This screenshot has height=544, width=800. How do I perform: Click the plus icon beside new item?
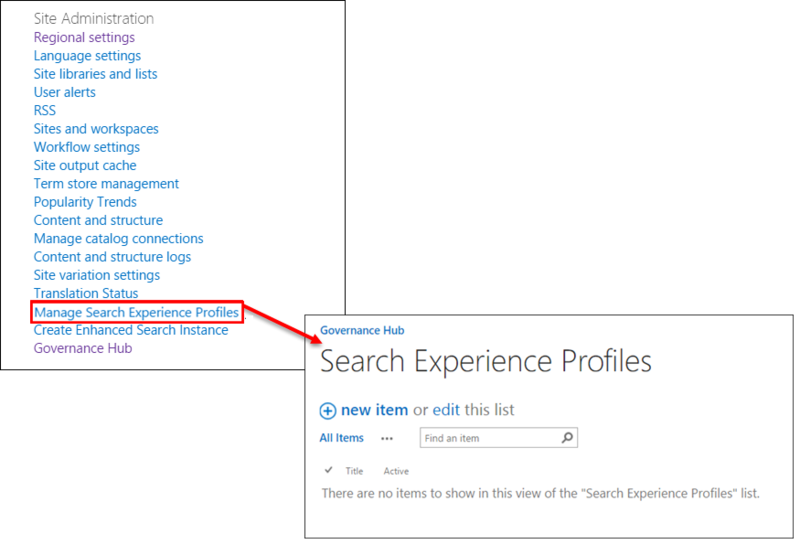pos(328,410)
